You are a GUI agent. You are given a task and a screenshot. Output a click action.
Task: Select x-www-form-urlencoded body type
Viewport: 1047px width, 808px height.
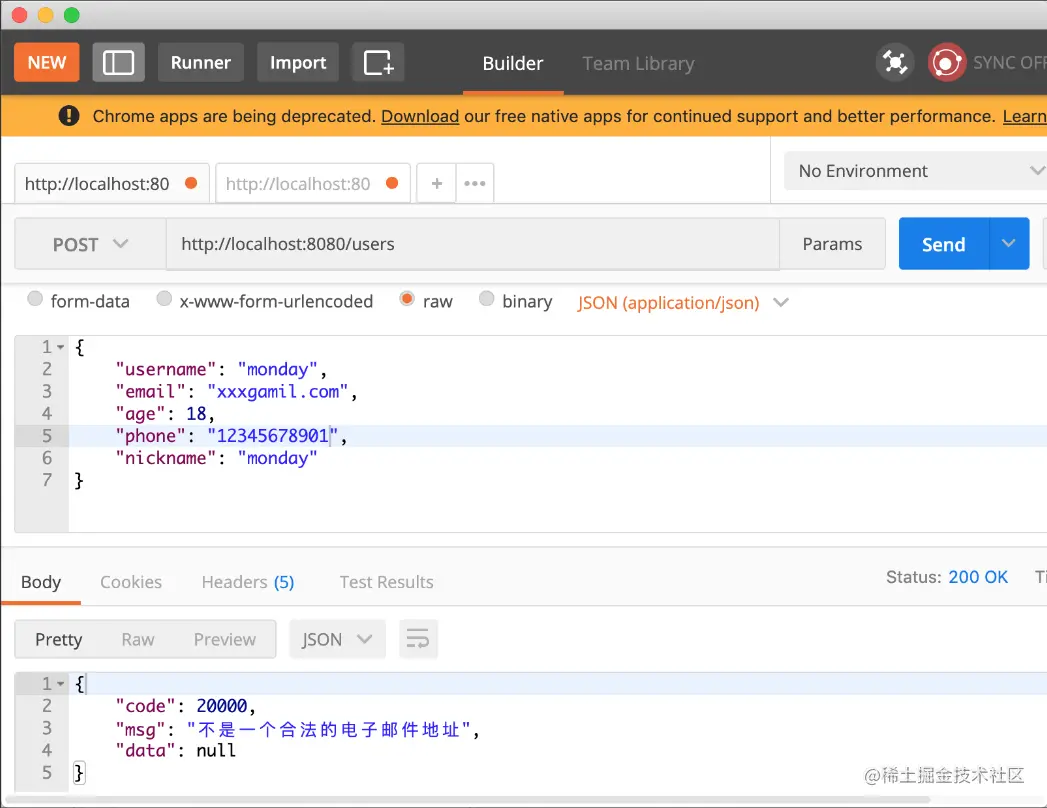click(164, 298)
